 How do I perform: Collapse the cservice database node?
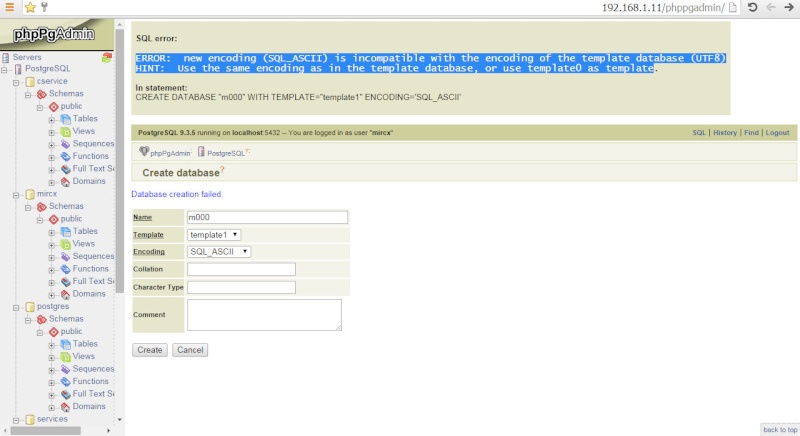click(x=16, y=82)
